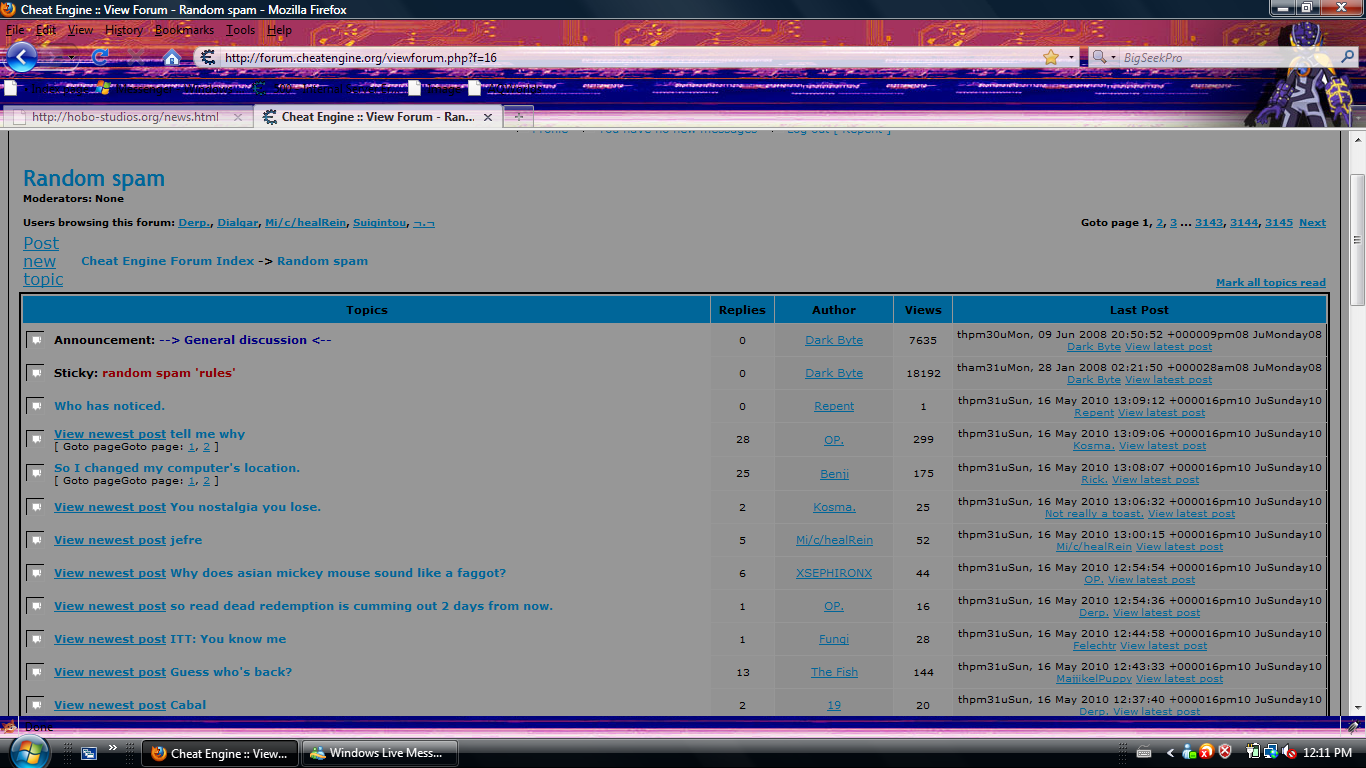Click the Cheat Engine Firefox taskbar button

pyautogui.click(x=222, y=753)
